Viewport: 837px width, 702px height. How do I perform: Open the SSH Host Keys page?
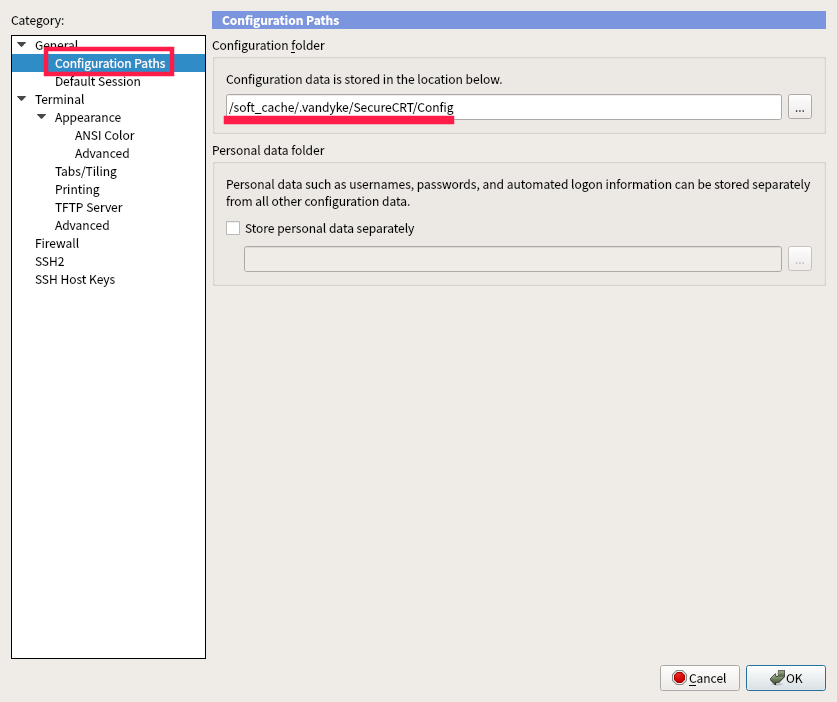pyautogui.click(x=74, y=279)
